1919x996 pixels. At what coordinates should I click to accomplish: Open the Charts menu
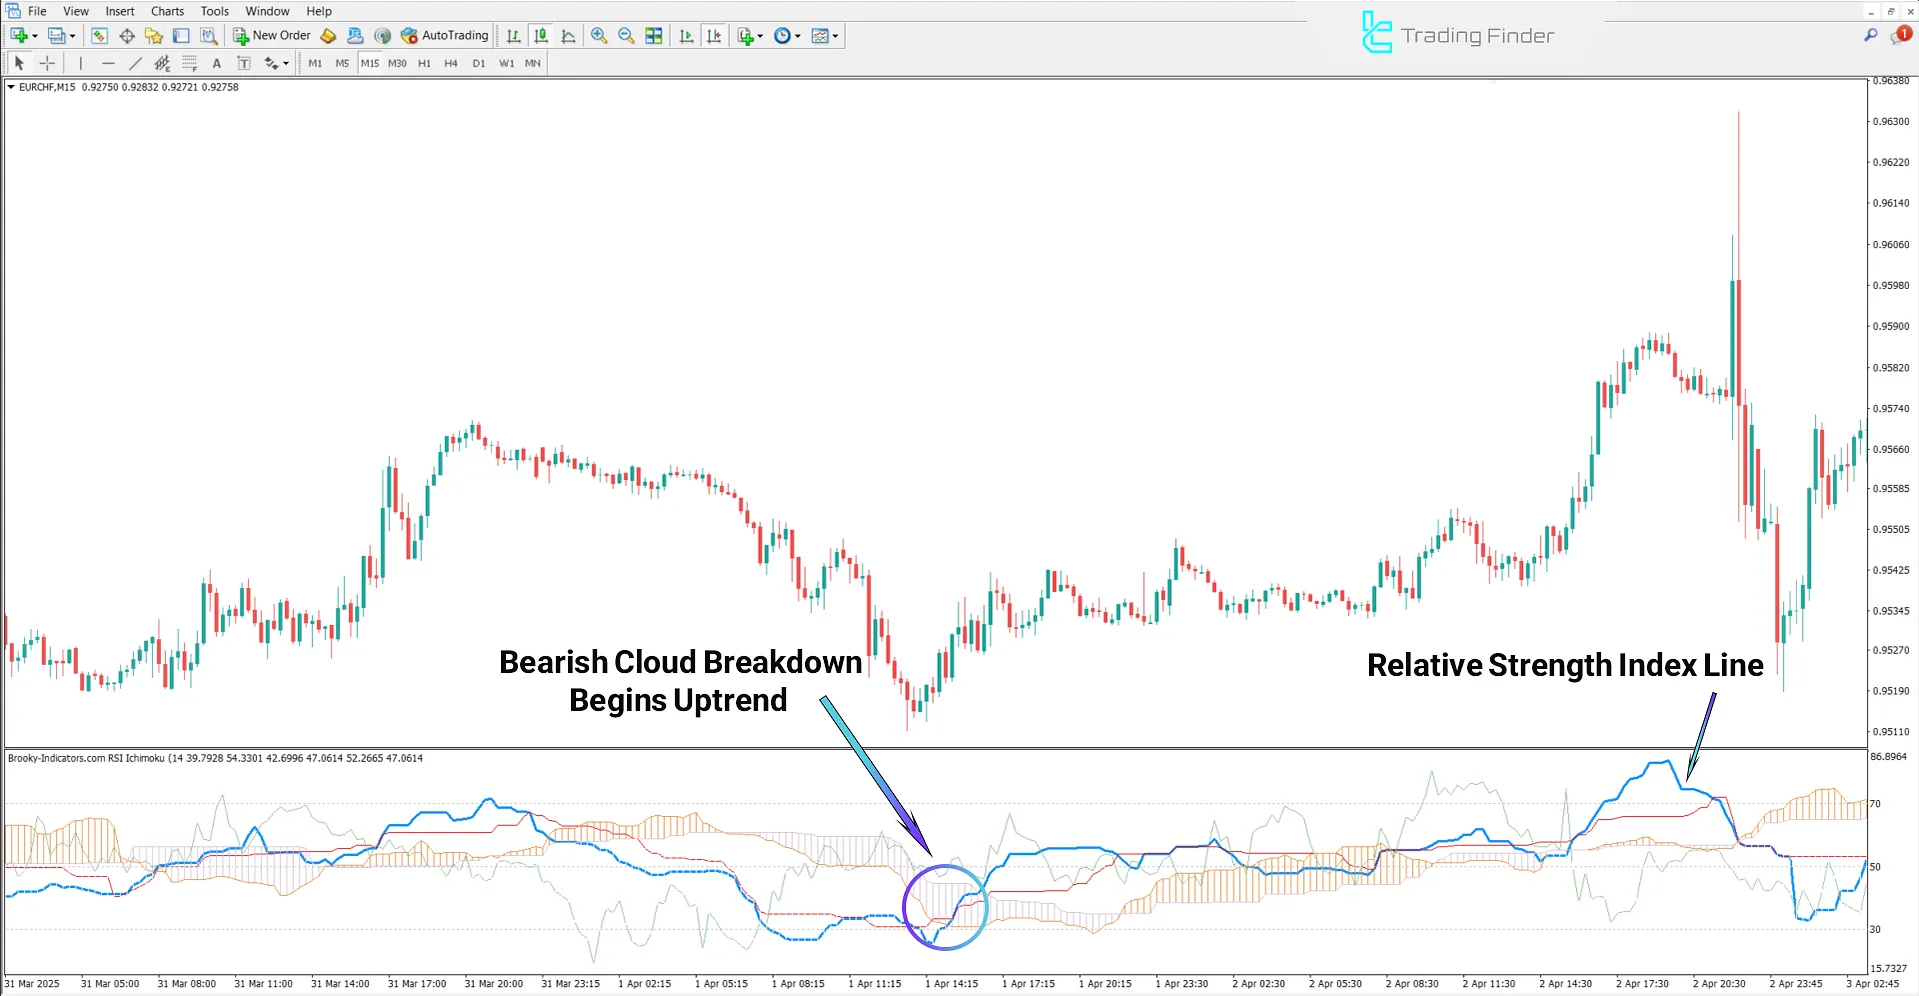coord(166,11)
